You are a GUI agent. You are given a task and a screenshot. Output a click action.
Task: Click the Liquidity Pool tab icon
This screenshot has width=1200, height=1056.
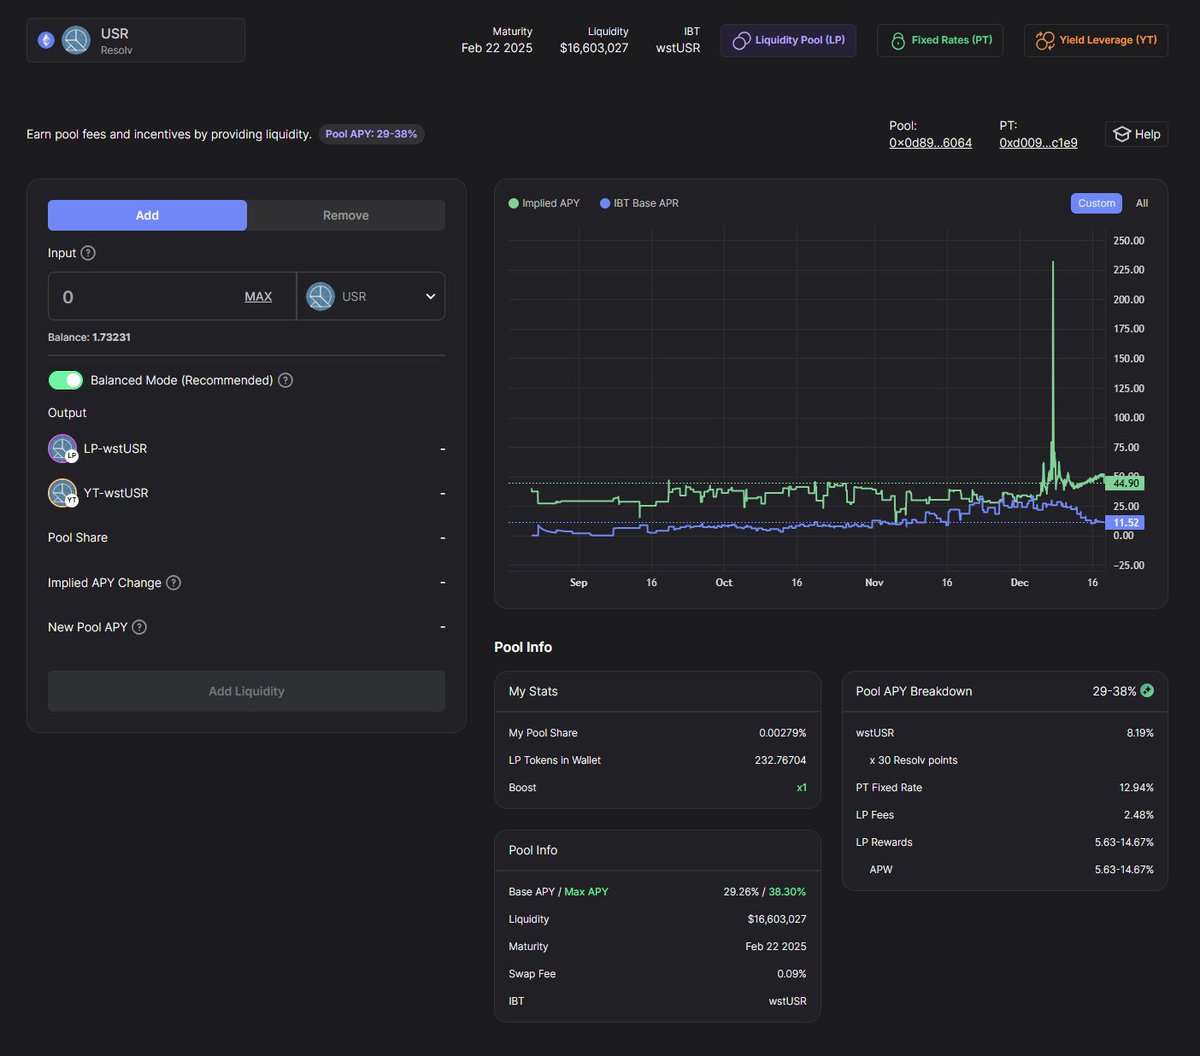click(x=742, y=41)
